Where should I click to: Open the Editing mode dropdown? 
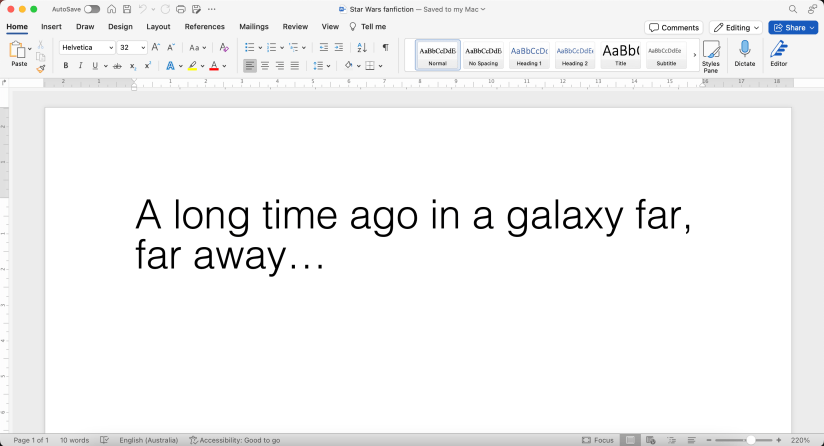coord(735,27)
